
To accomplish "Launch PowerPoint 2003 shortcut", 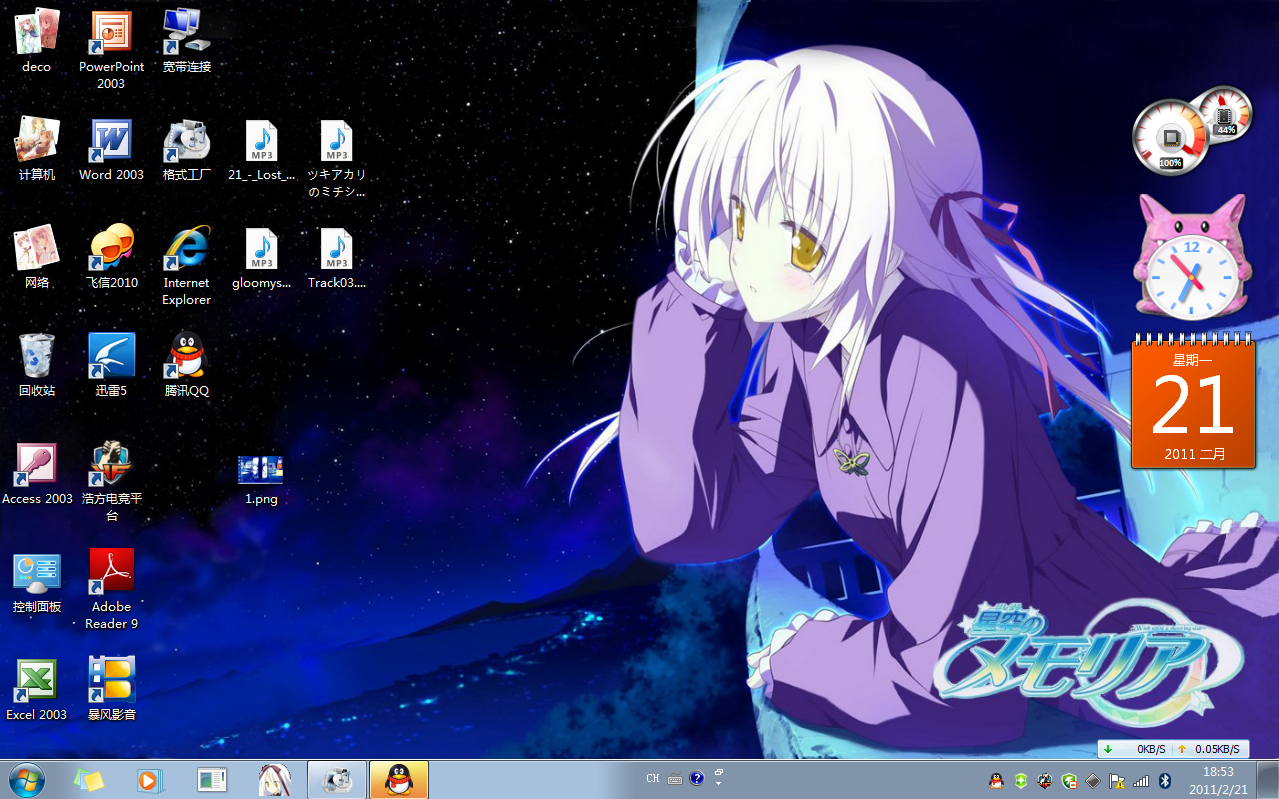I will (x=111, y=49).
